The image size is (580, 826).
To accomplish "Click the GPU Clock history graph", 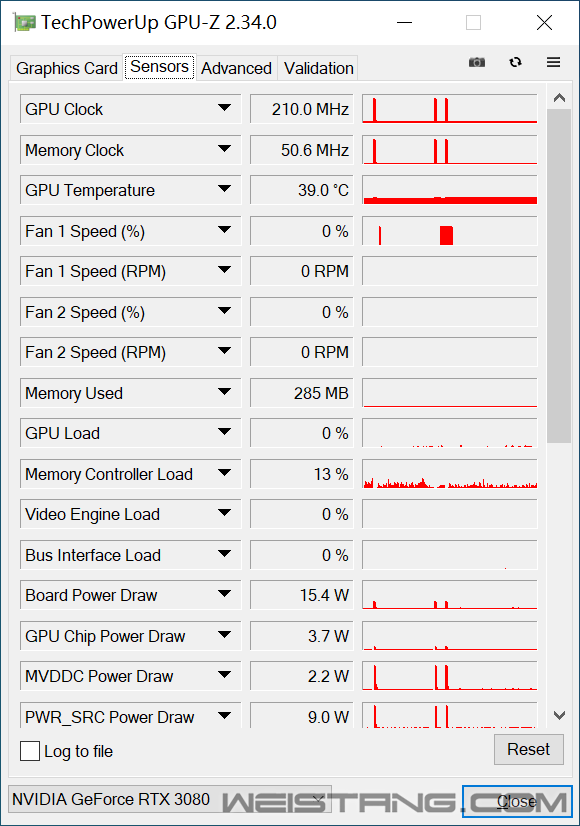I will [x=449, y=109].
